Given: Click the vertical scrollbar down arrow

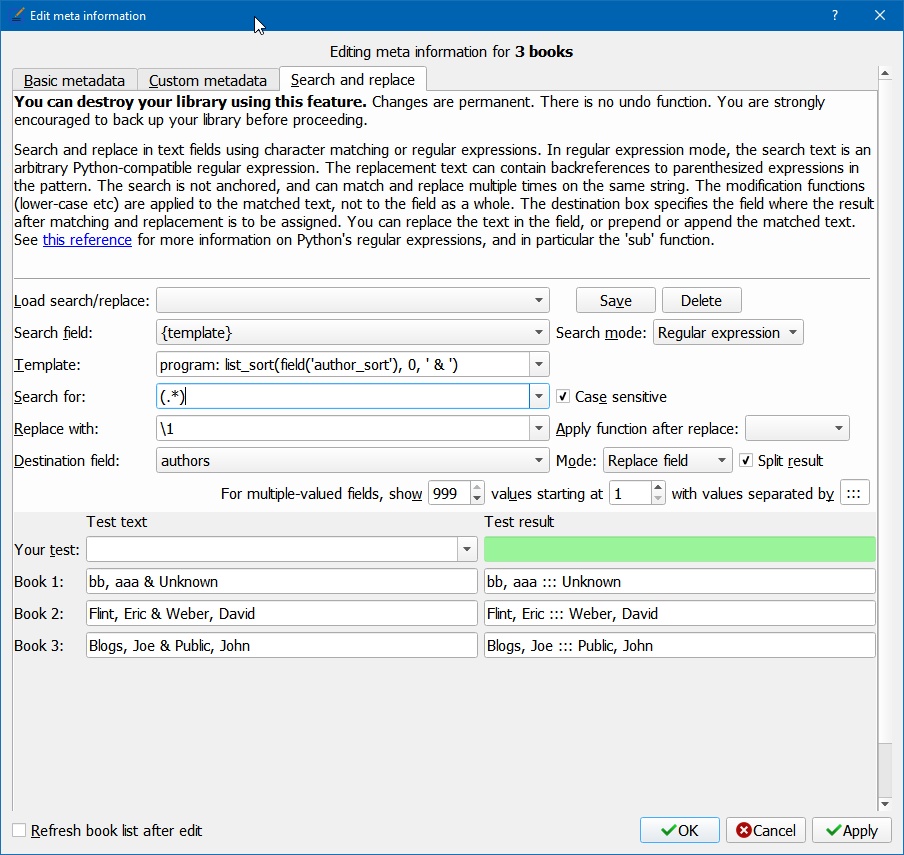Looking at the screenshot, I should [x=884, y=803].
